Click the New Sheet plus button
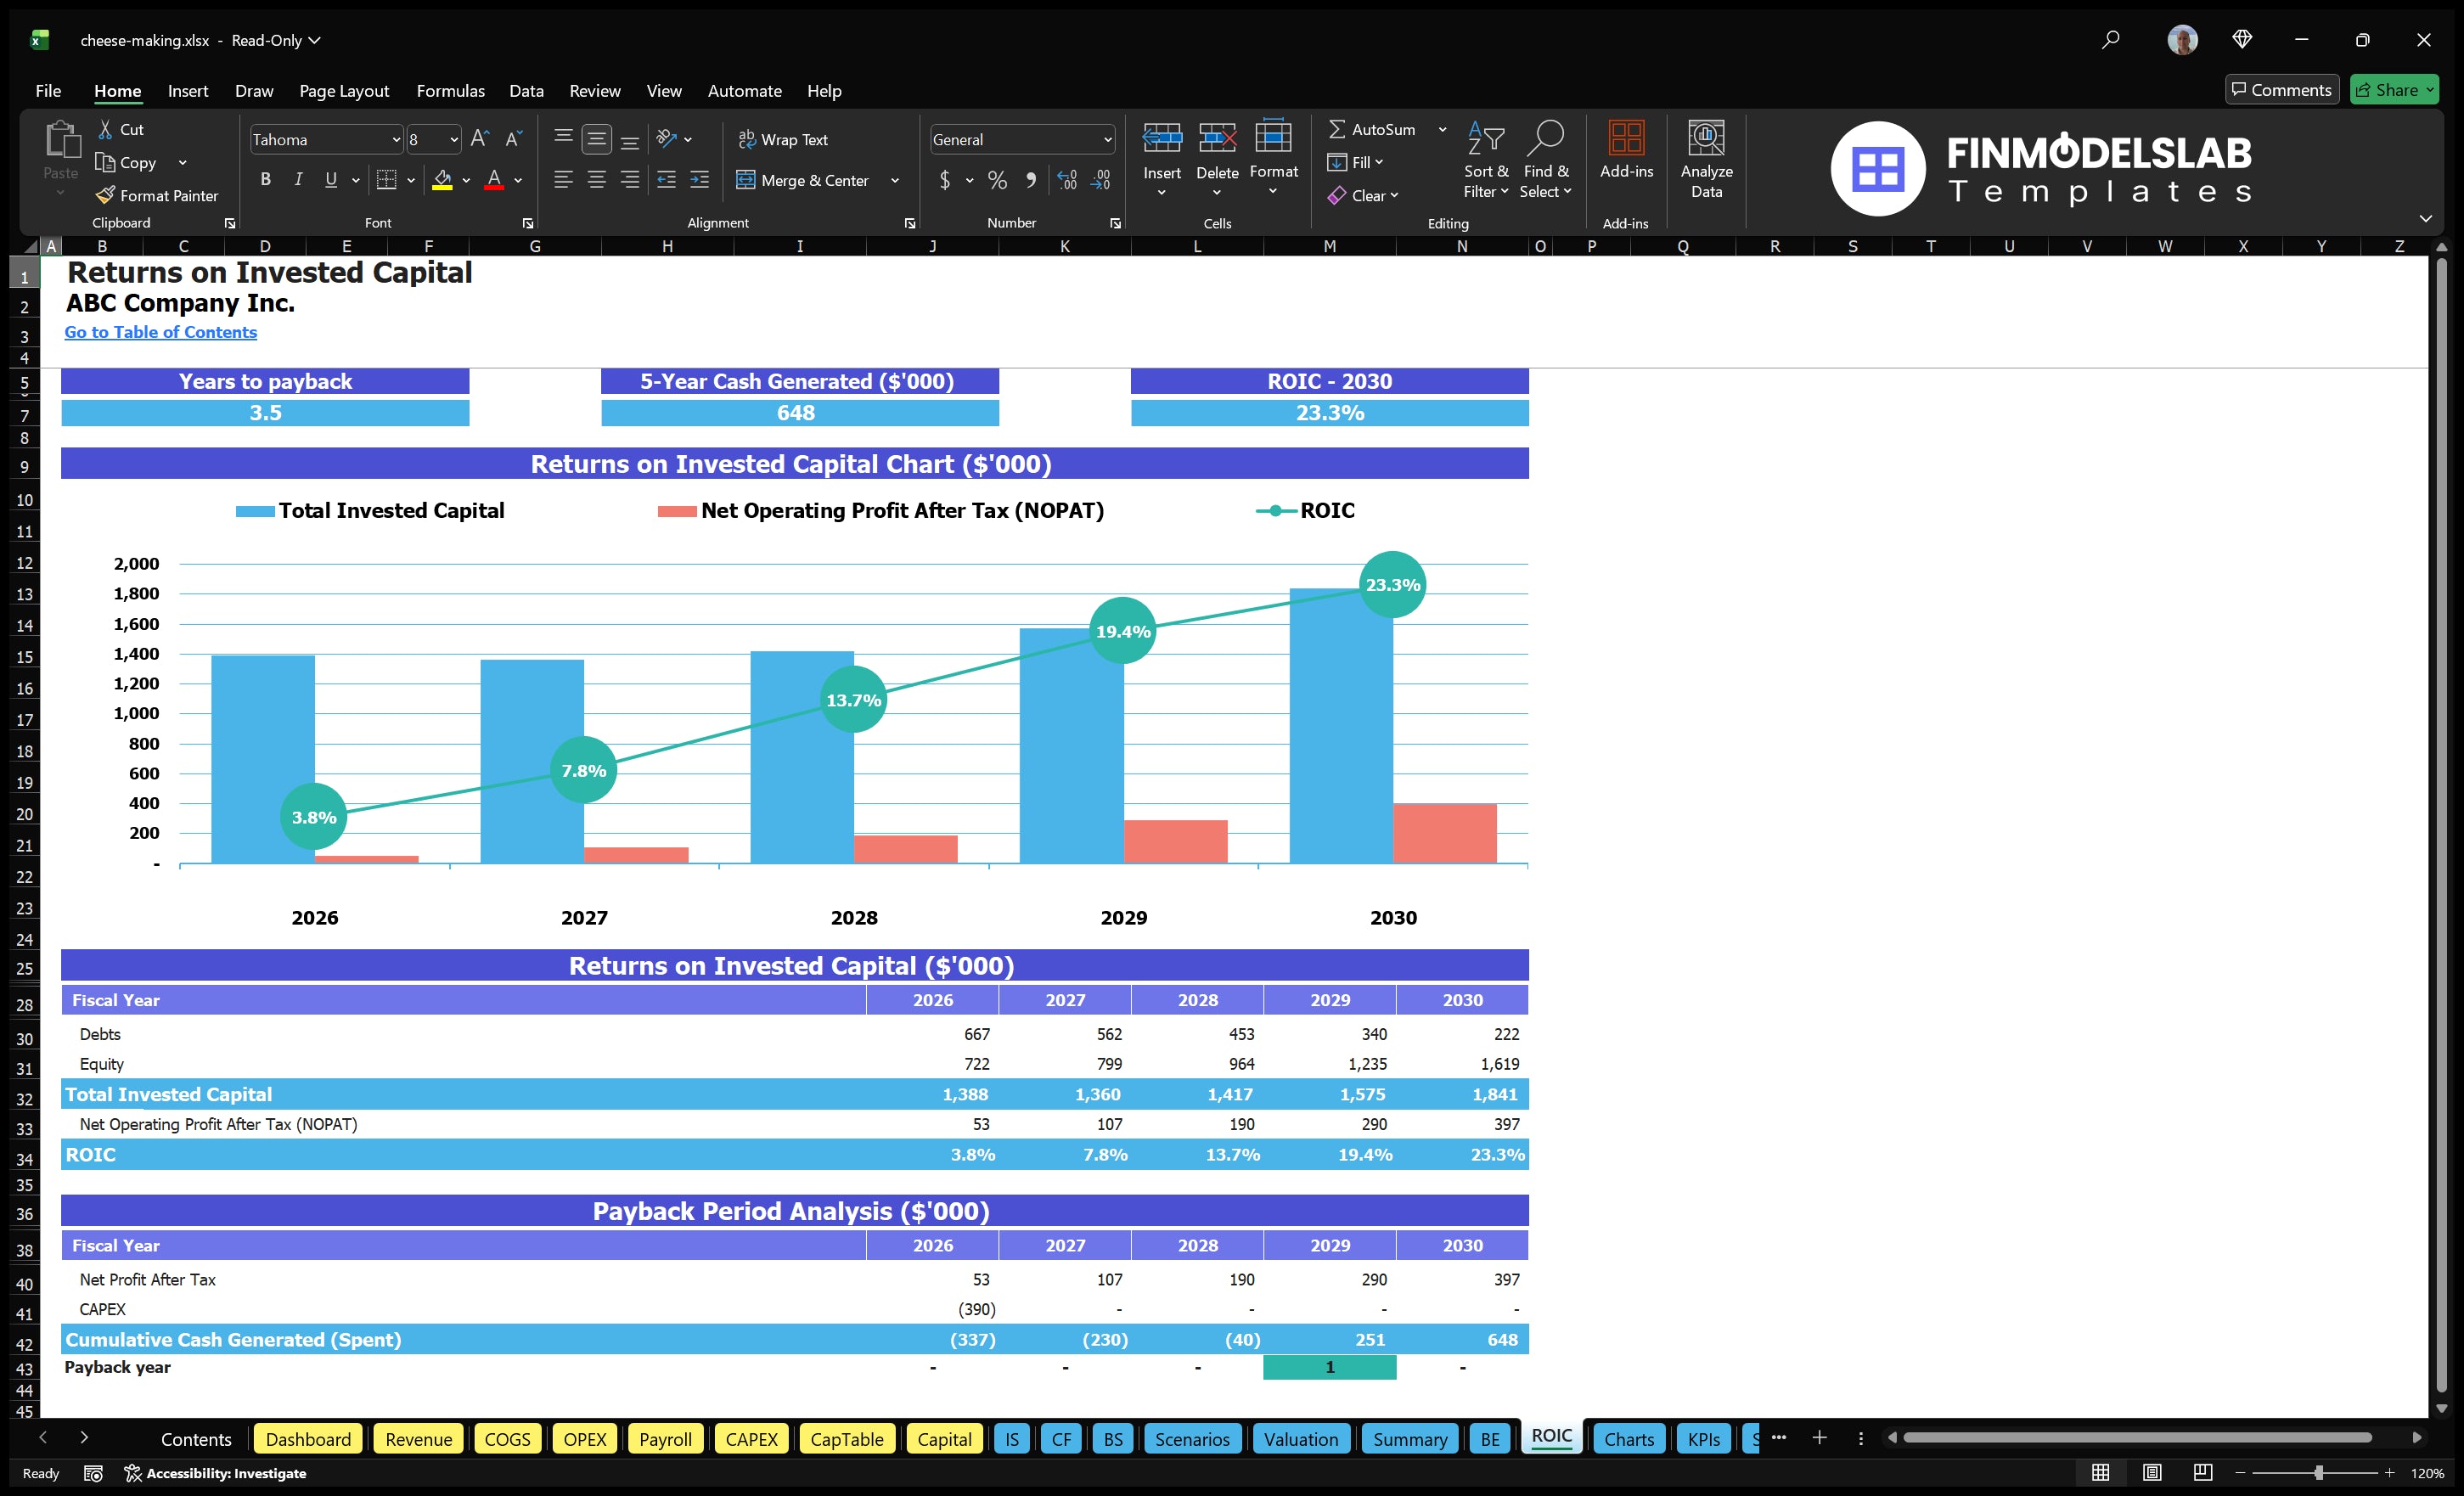Image resolution: width=2464 pixels, height=1496 pixels. coord(1820,1439)
